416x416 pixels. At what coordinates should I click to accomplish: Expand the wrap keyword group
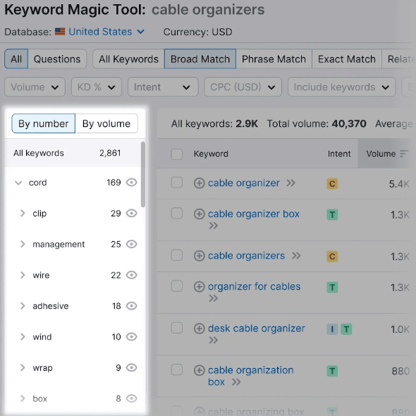tap(22, 368)
